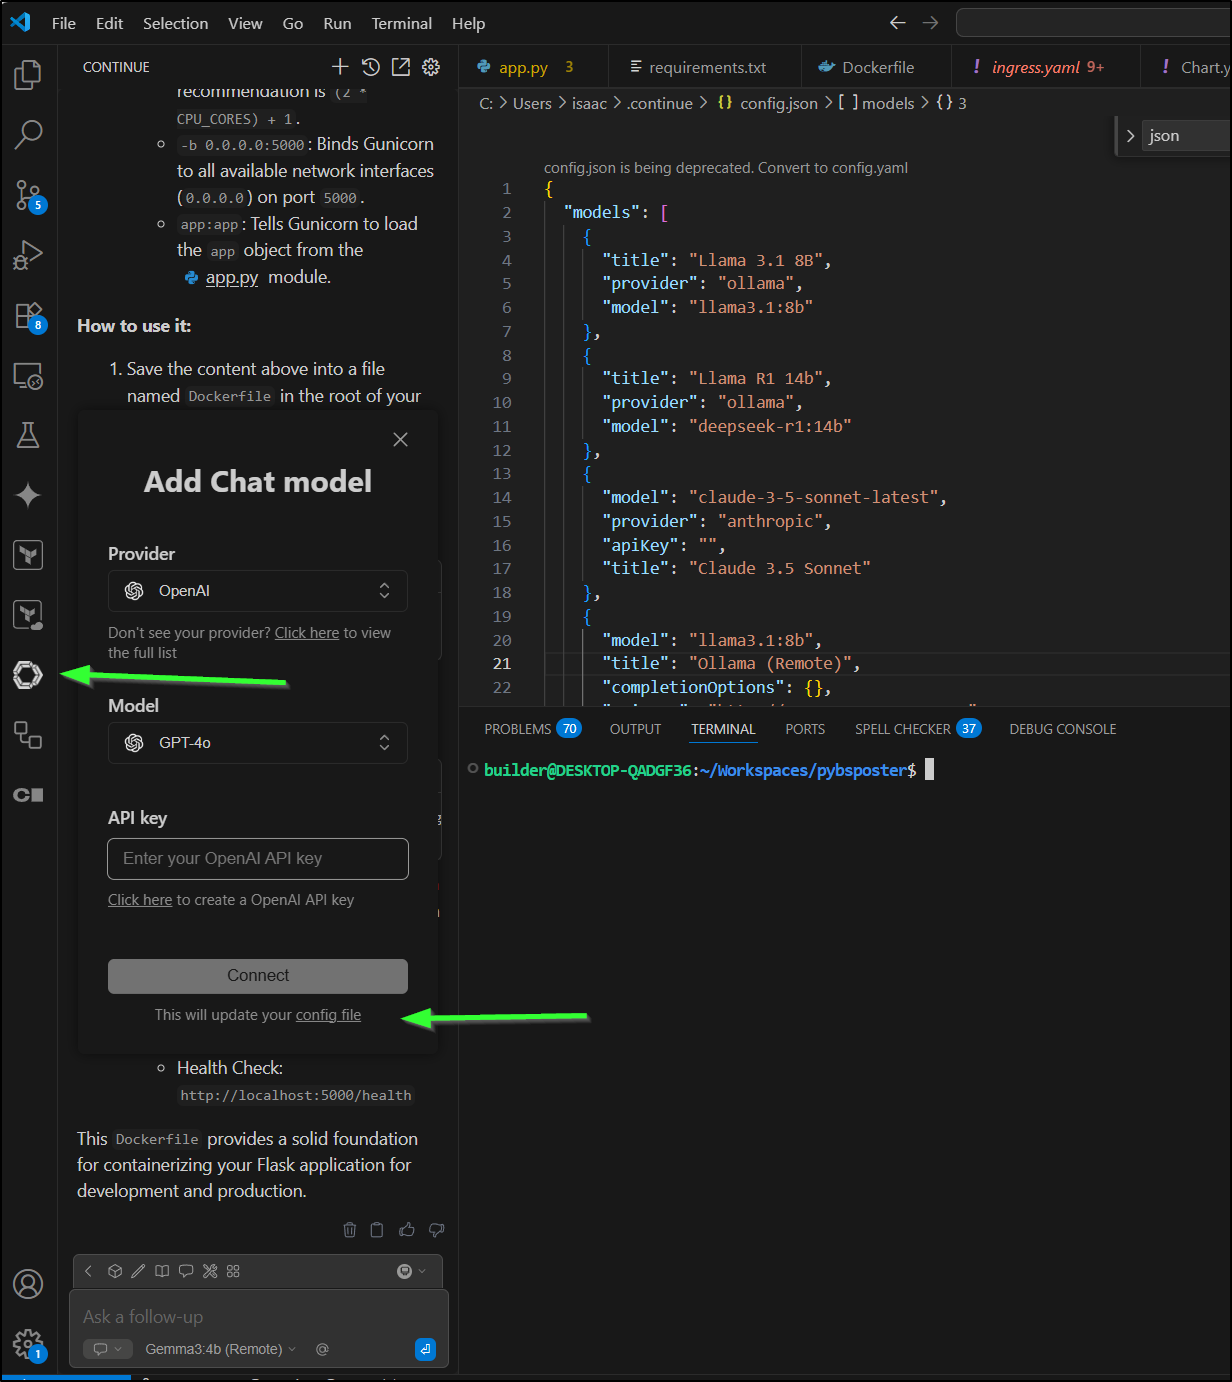
Task: Click the OpenAI API key input field
Action: 258,859
